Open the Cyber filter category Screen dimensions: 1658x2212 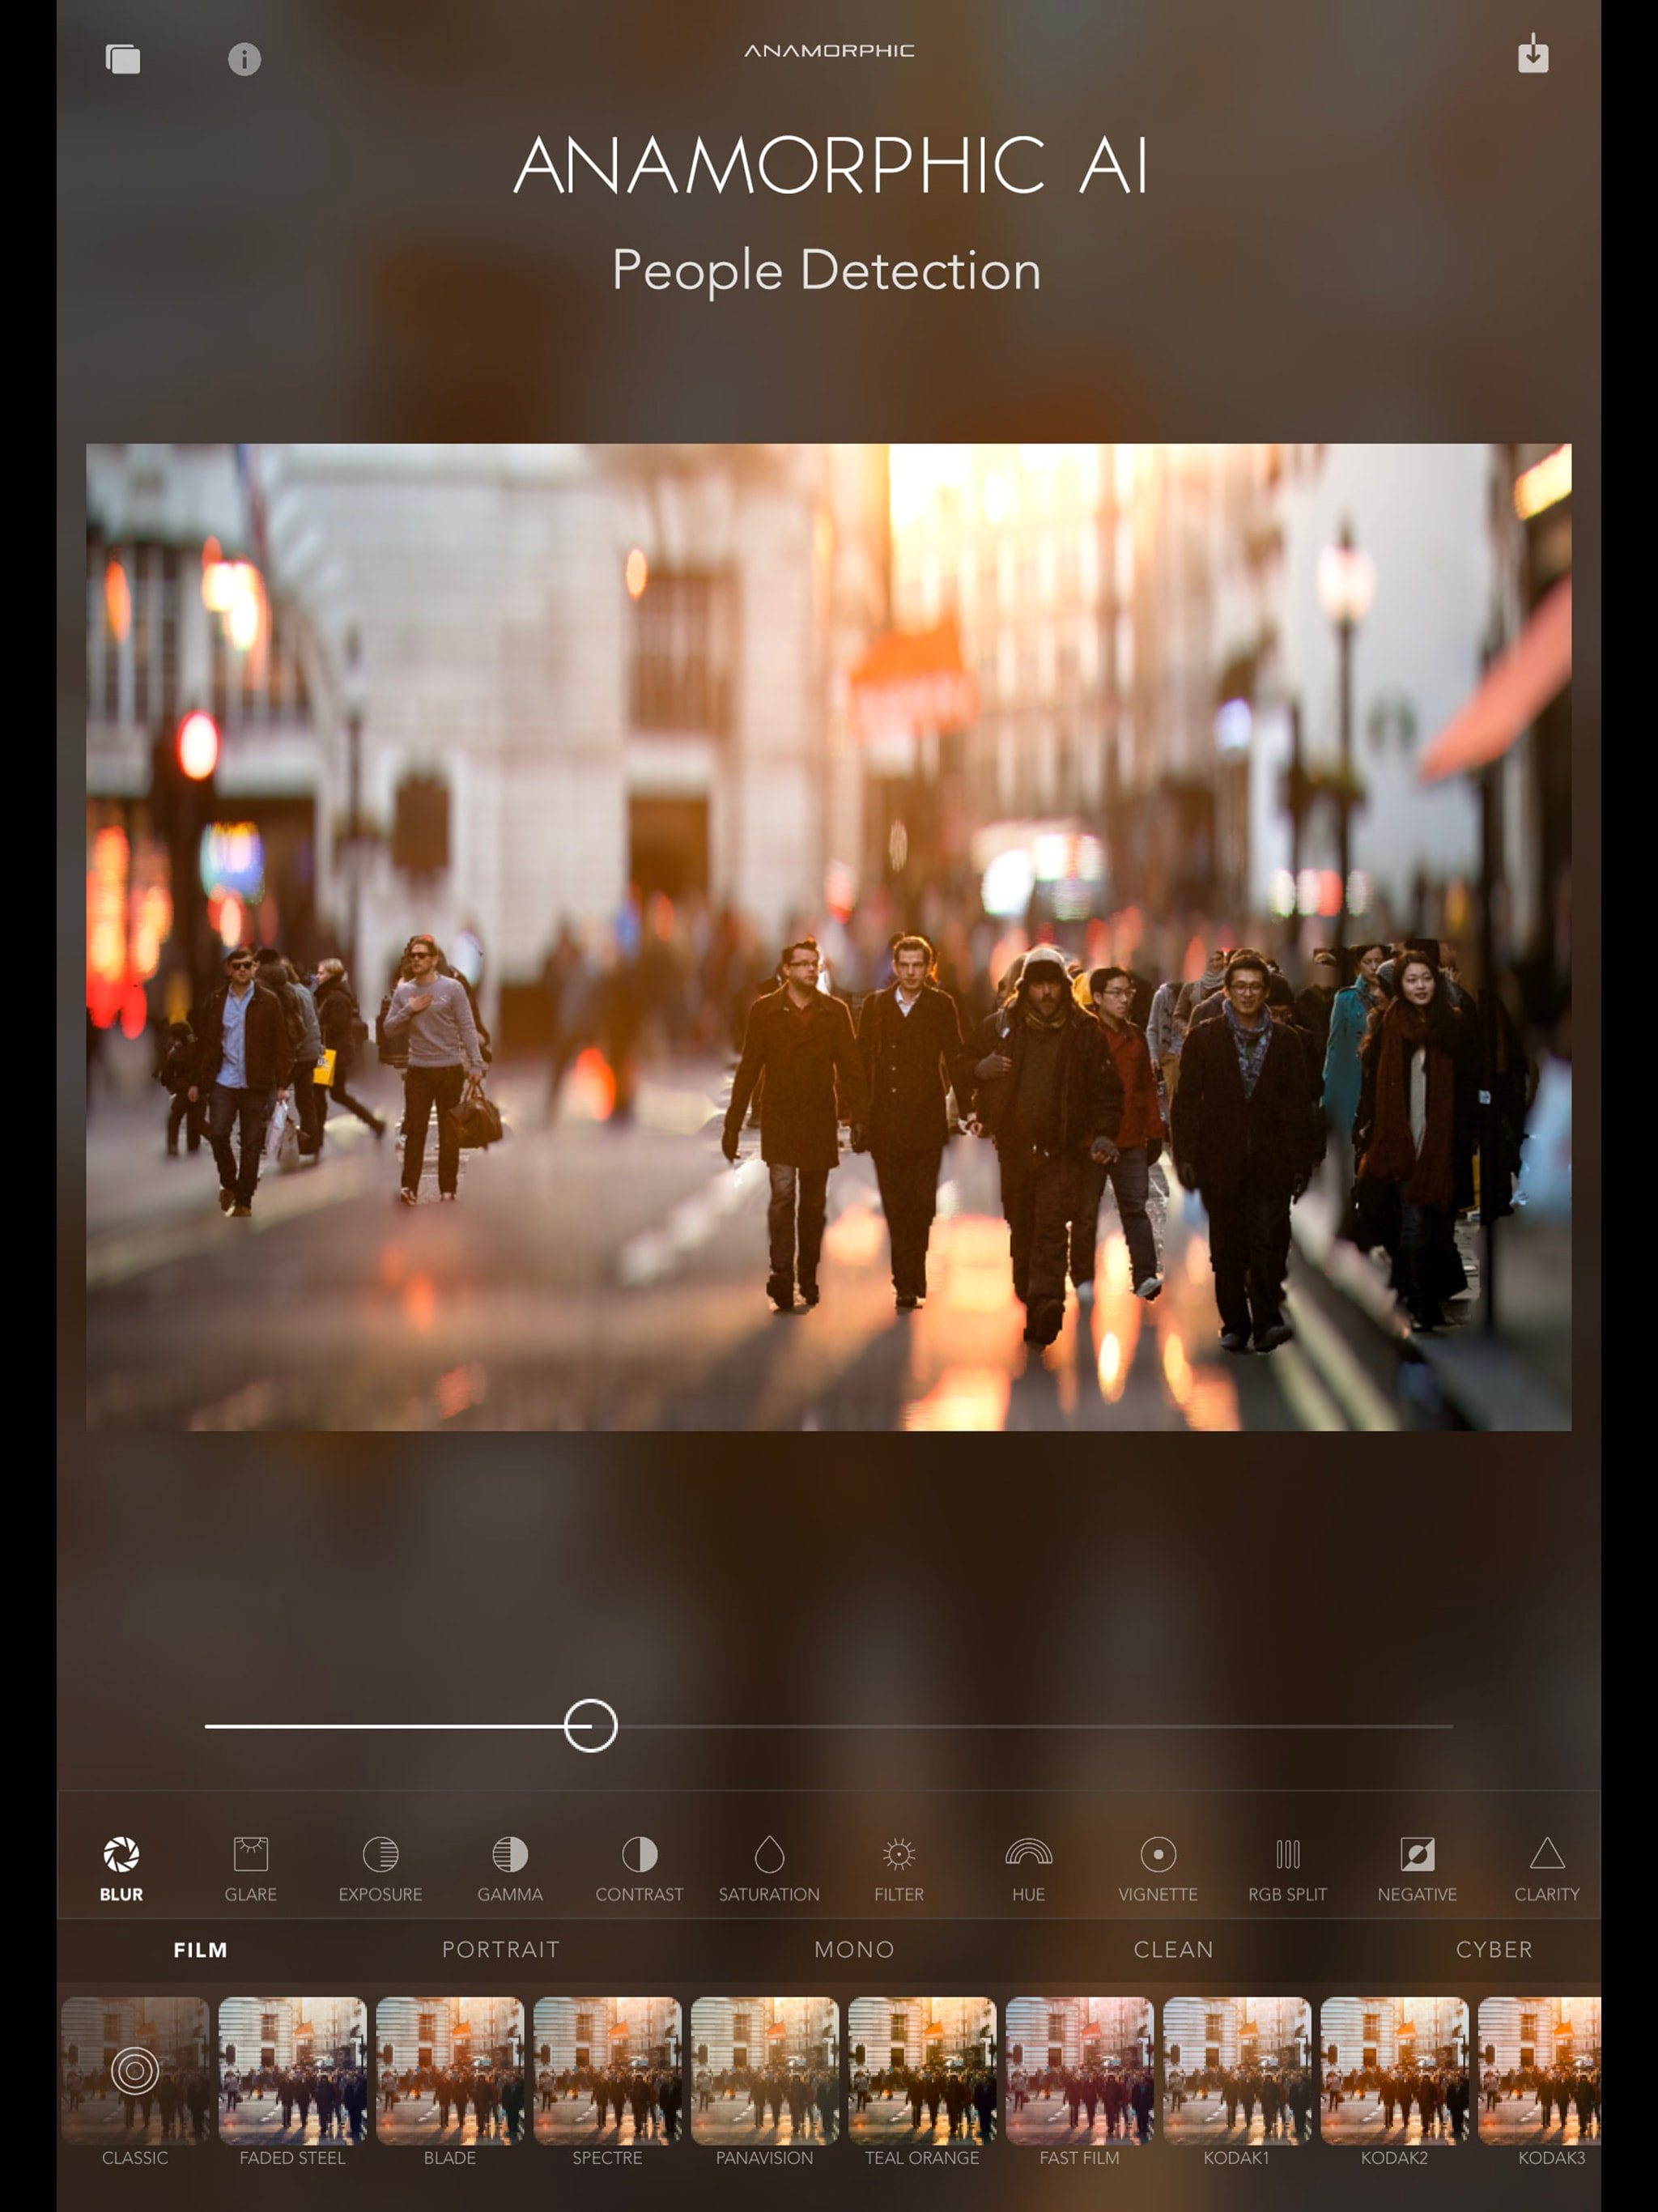point(1493,1949)
